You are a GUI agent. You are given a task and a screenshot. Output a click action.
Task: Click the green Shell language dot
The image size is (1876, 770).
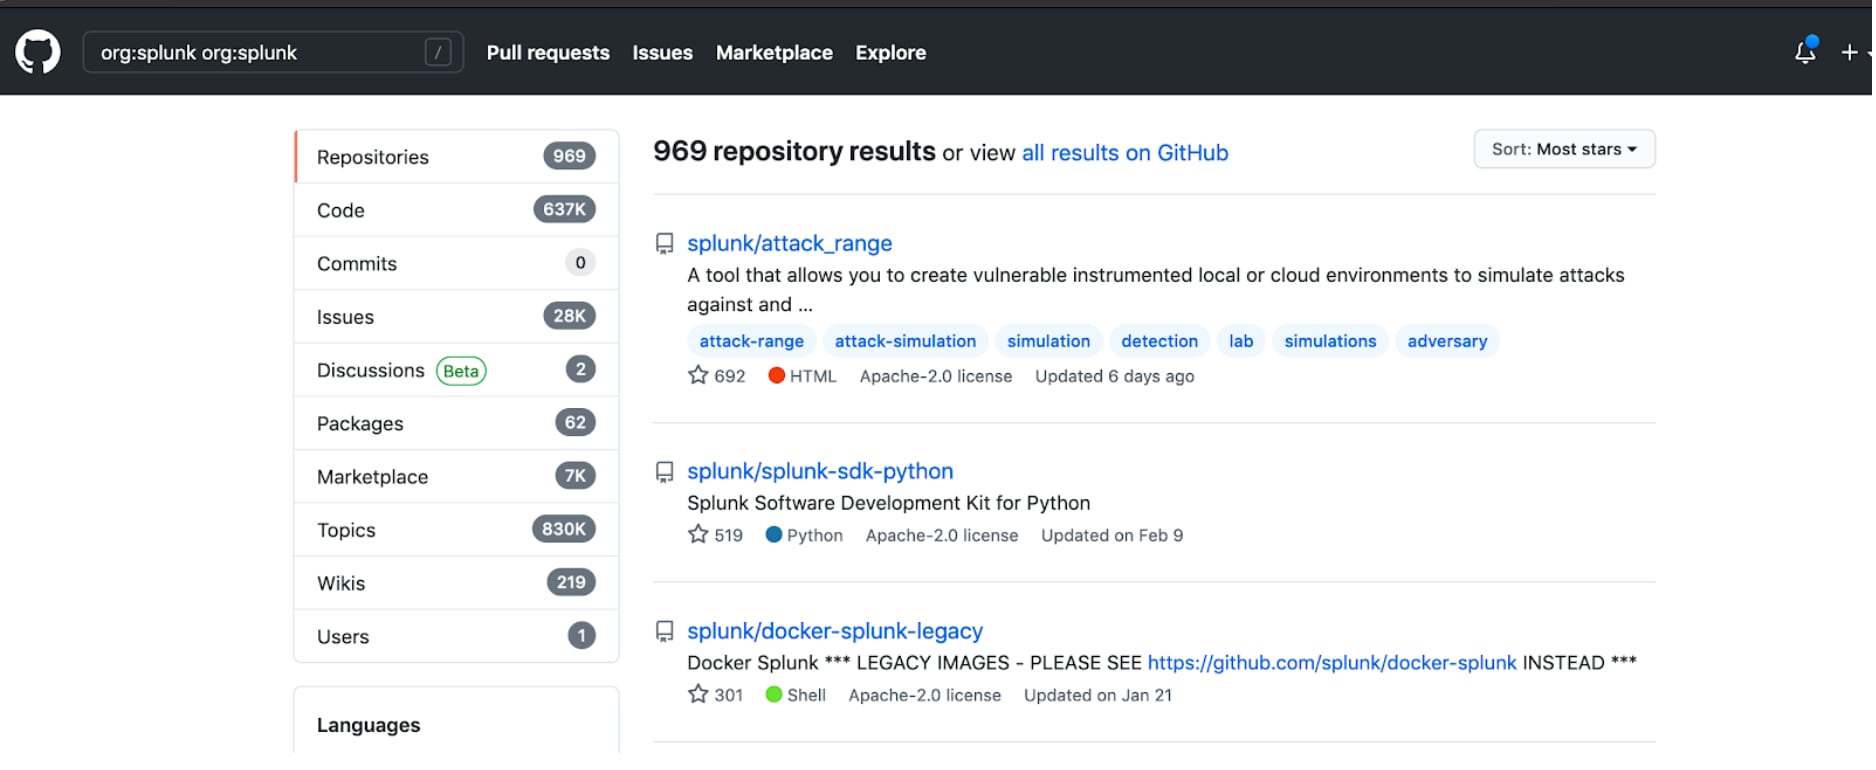point(773,694)
